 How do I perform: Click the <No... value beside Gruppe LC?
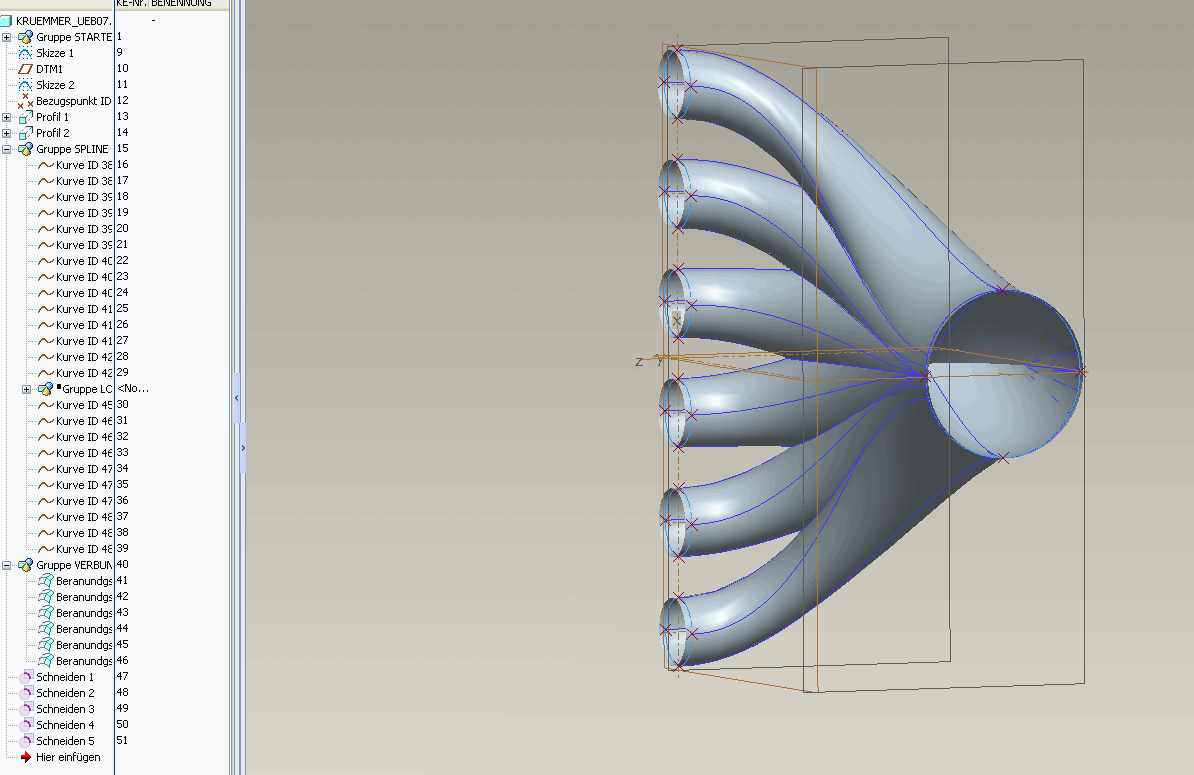click(133, 388)
